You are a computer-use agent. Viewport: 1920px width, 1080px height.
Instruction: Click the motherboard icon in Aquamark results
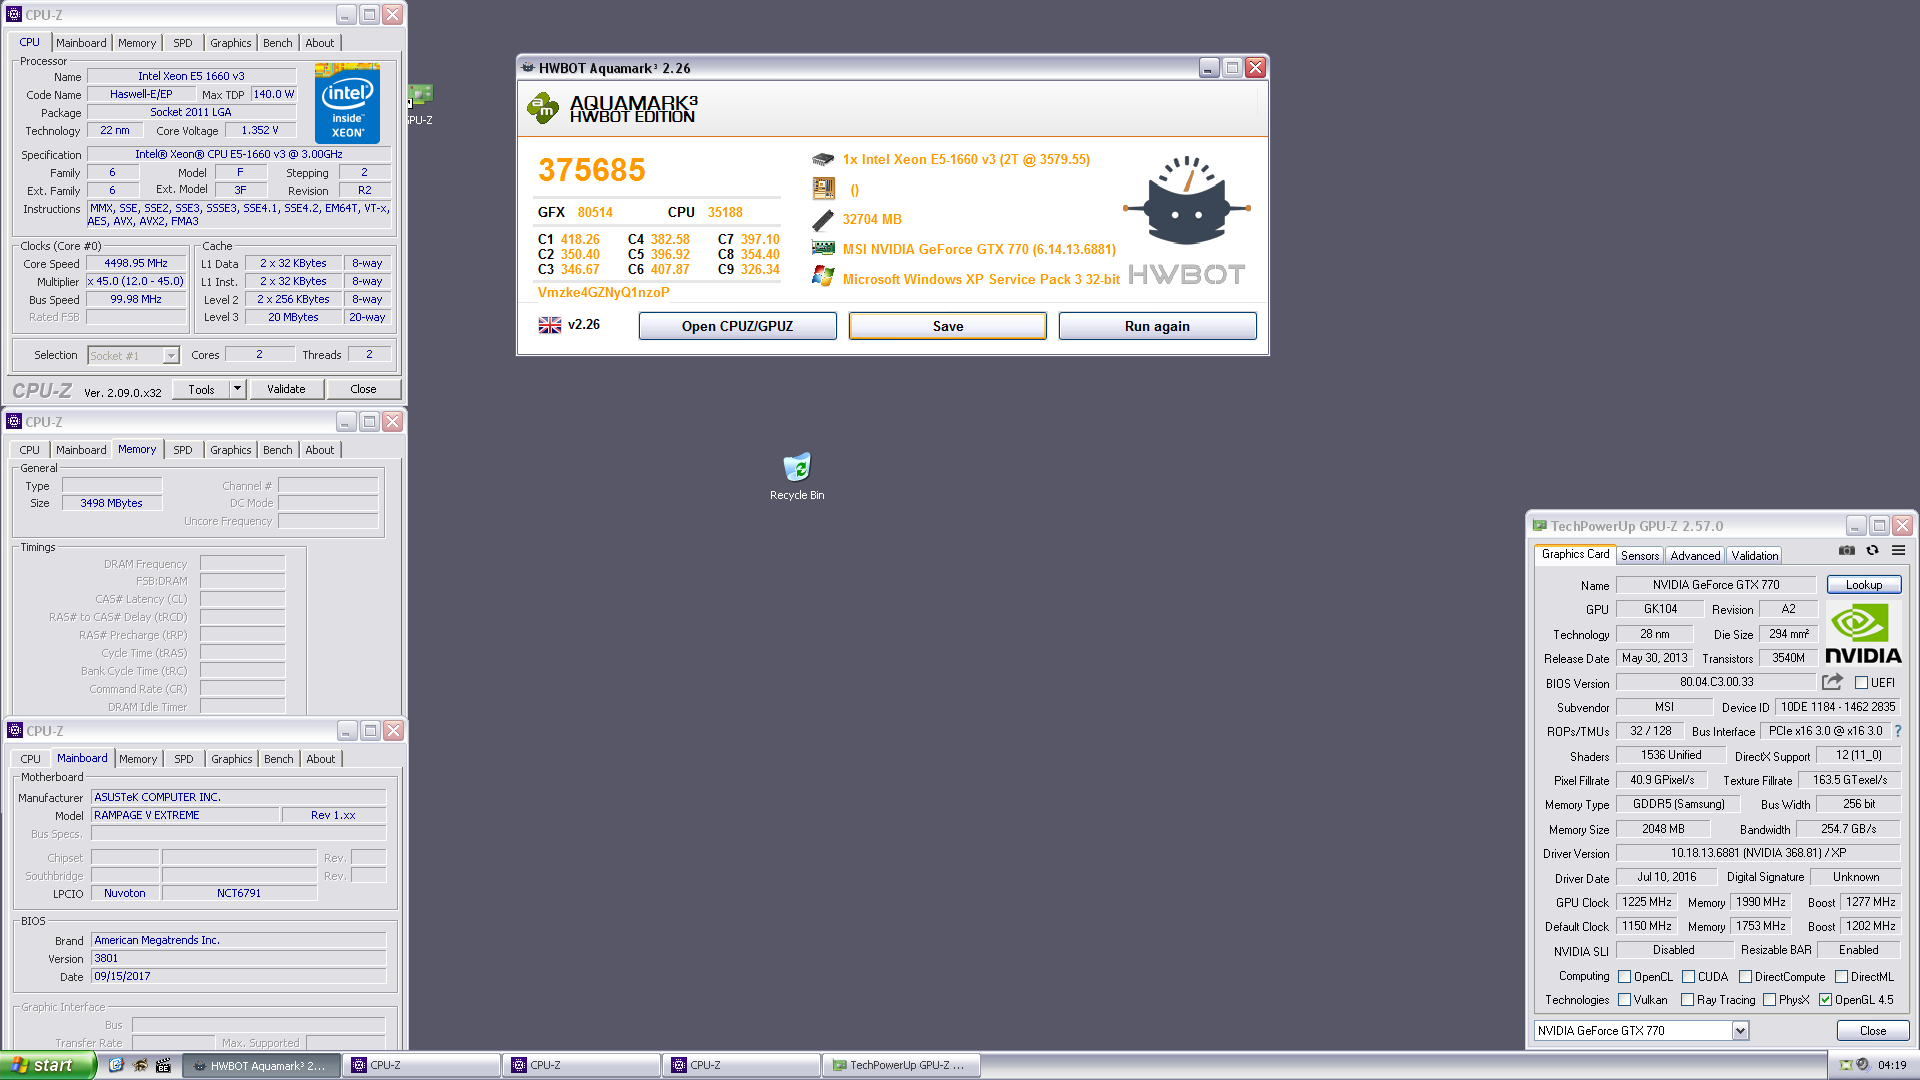(823, 188)
